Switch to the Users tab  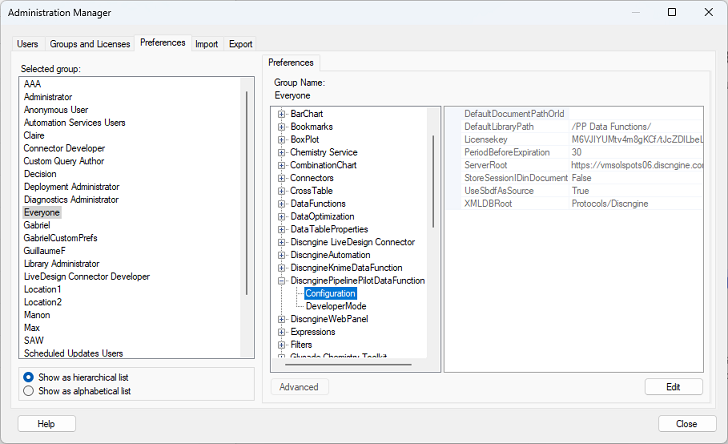27,44
